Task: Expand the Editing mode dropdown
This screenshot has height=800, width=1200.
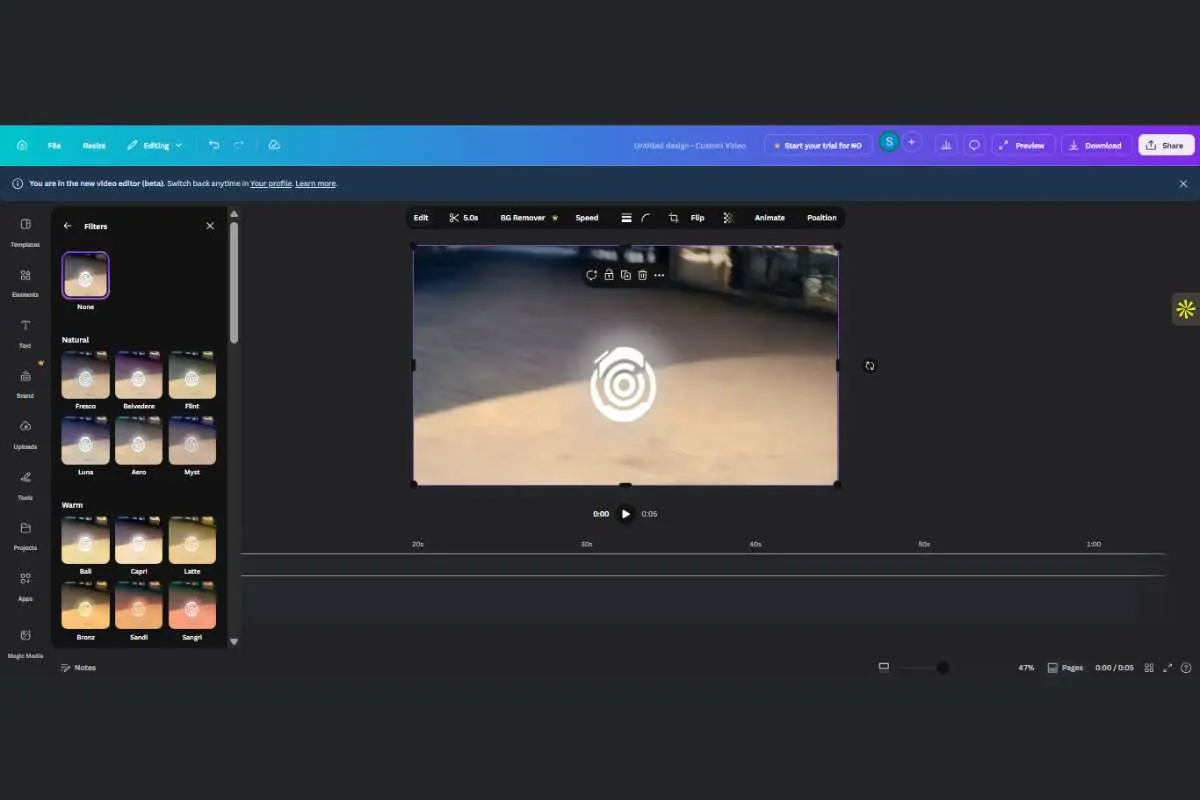Action: tap(154, 145)
